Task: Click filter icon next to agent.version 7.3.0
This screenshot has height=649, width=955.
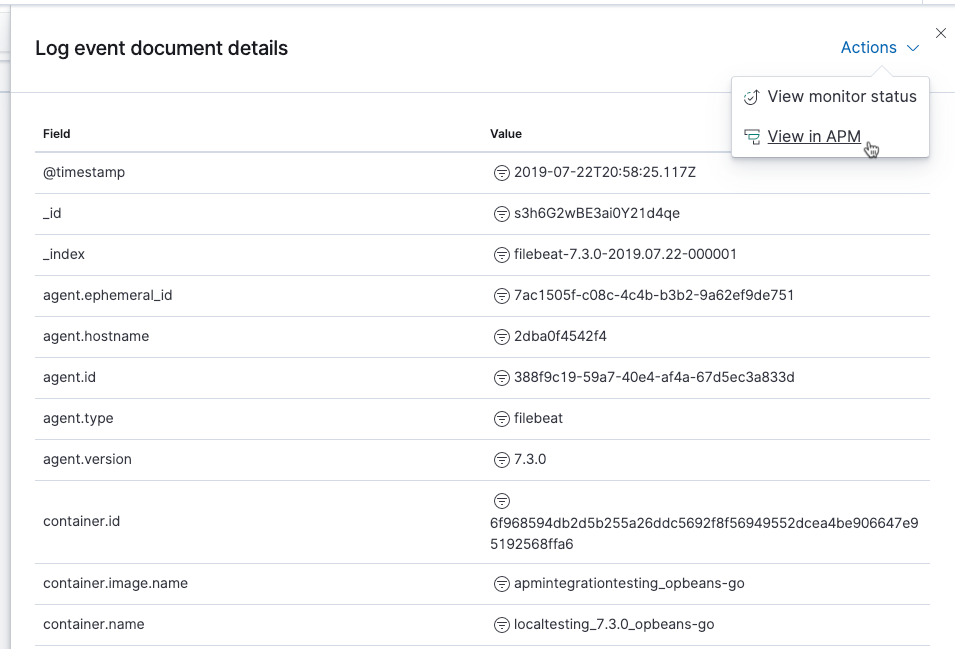Action: (501, 460)
